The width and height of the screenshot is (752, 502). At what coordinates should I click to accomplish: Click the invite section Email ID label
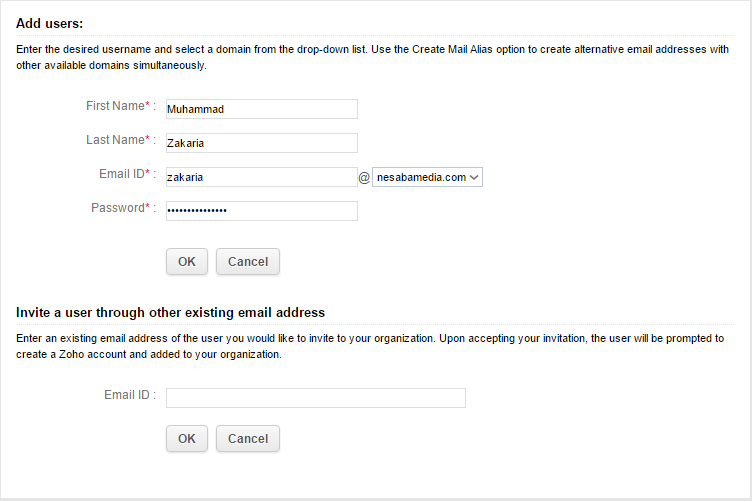point(129,395)
